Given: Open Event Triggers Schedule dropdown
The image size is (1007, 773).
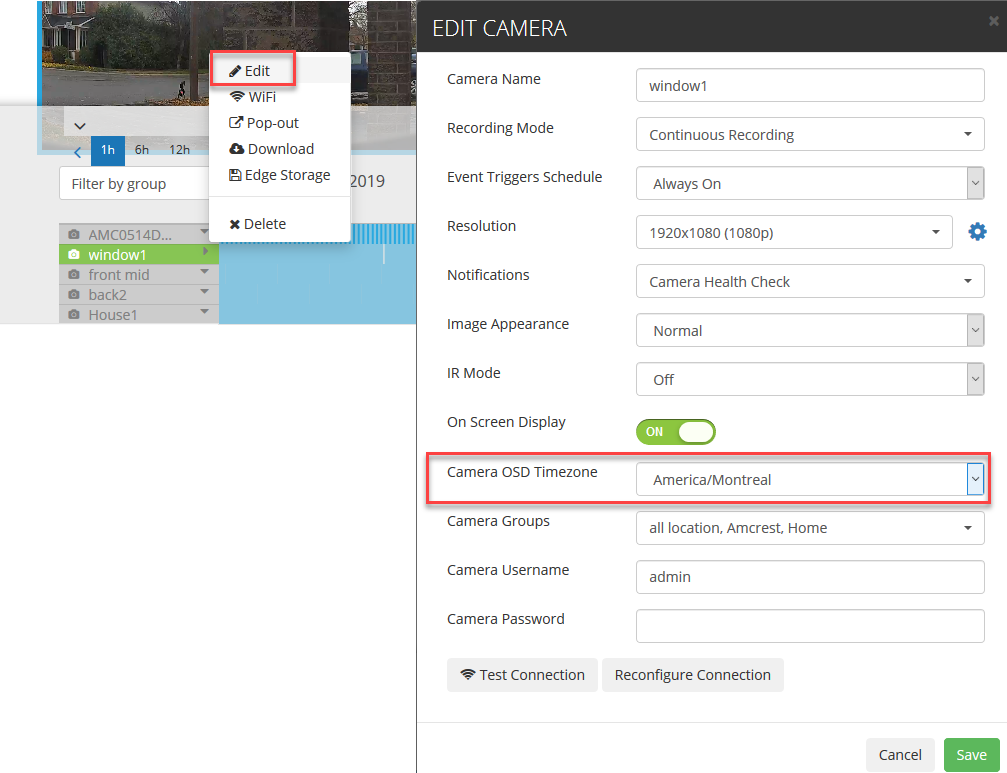Looking at the screenshot, I should 810,184.
